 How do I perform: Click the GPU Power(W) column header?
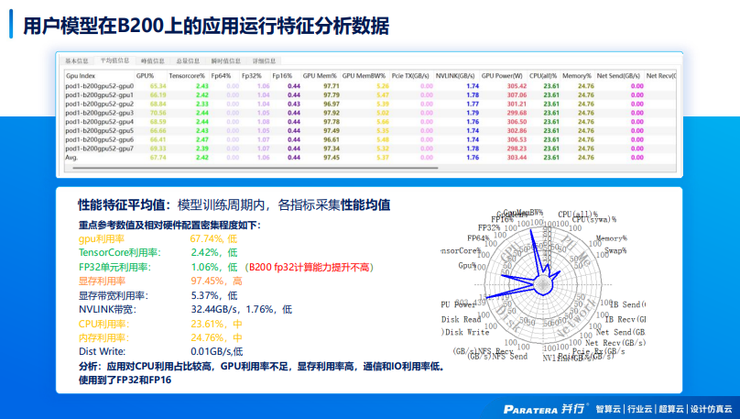[502, 75]
